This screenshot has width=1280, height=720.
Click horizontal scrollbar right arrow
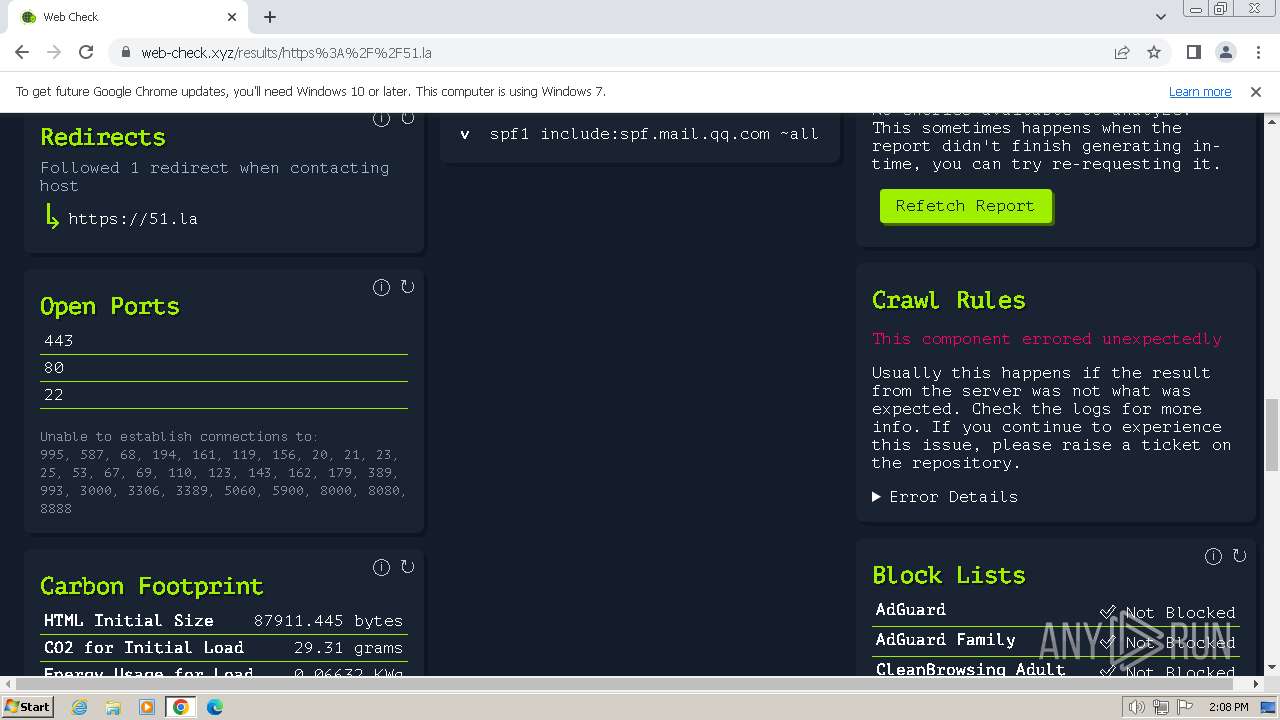click(x=1257, y=684)
